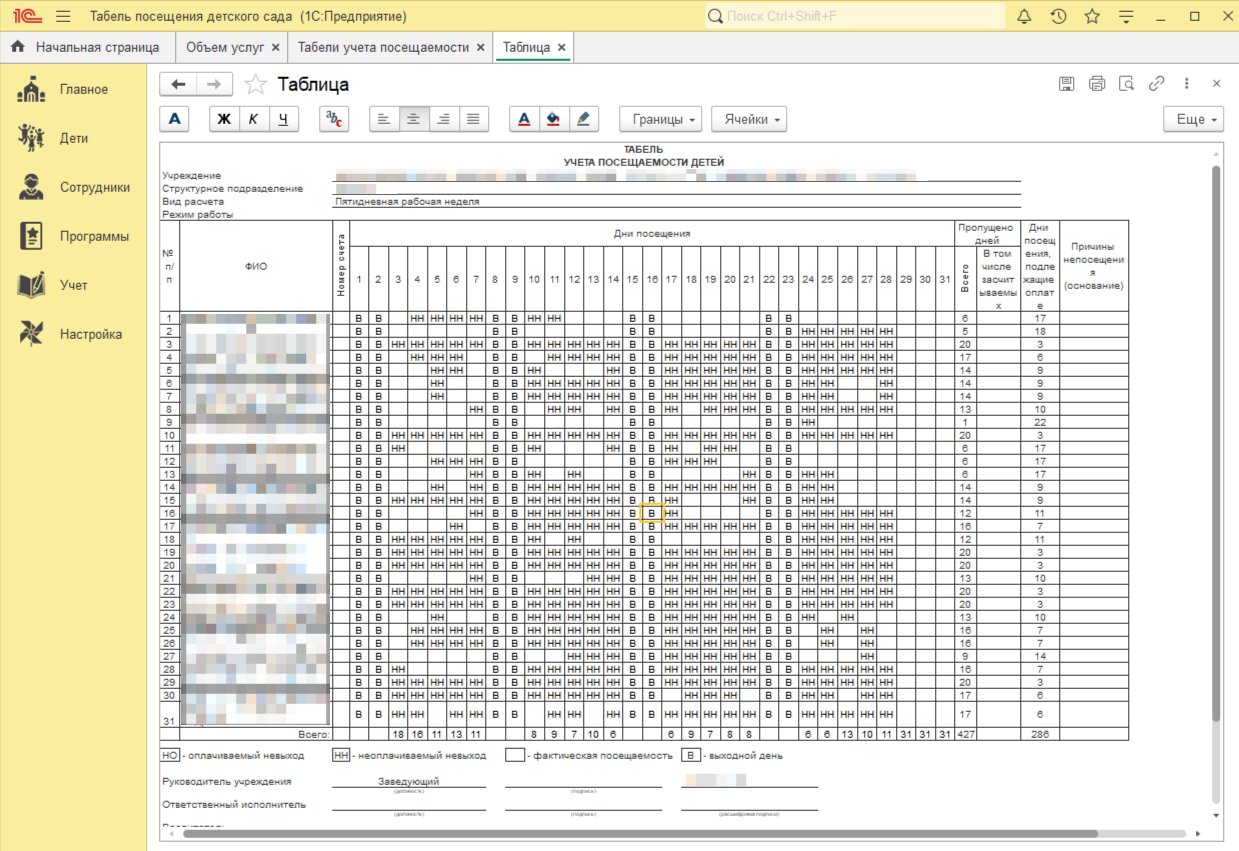1239x851 pixels.
Task: Expand the Границы dropdown
Action: click(660, 119)
